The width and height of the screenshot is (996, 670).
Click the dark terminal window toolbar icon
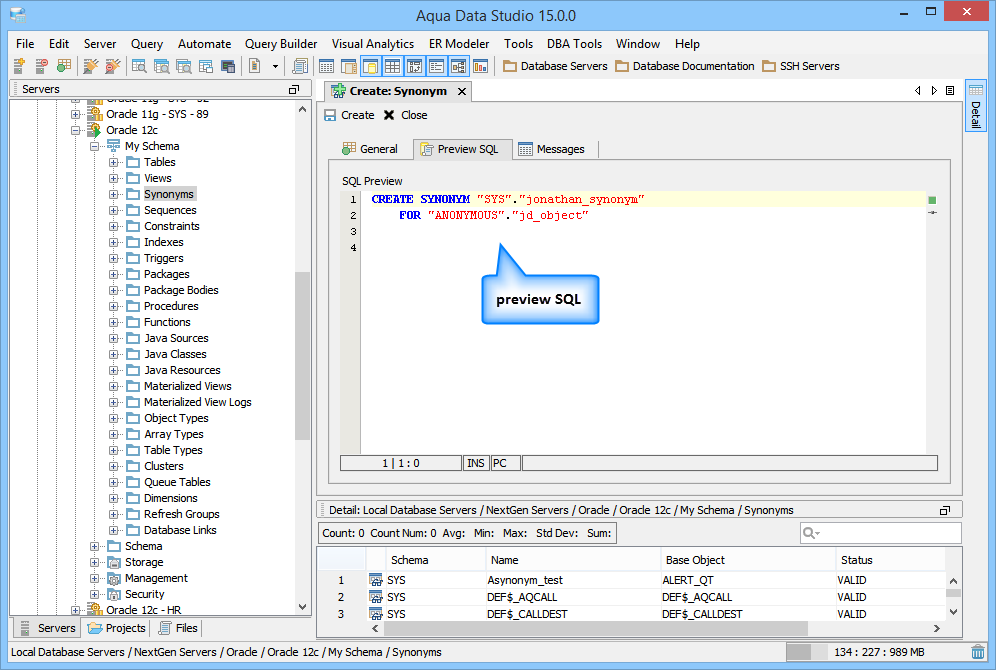(x=228, y=65)
